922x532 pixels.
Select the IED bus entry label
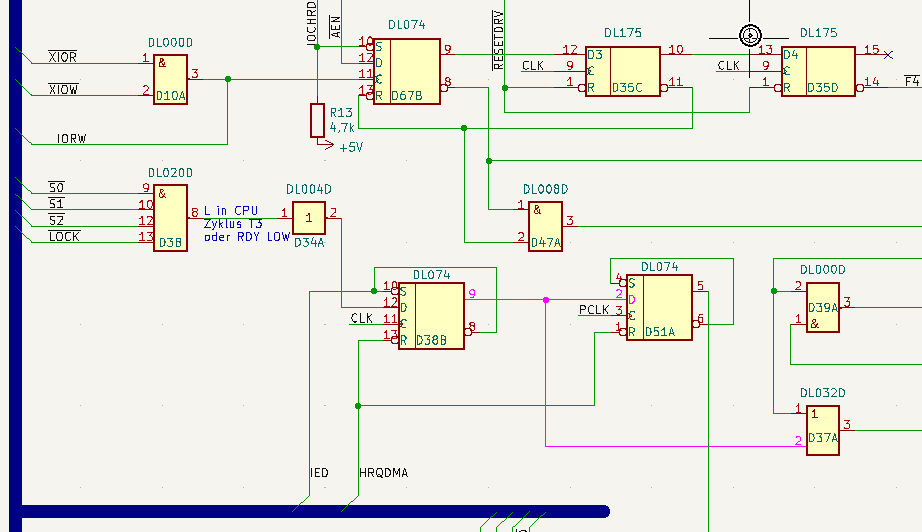pos(319,473)
